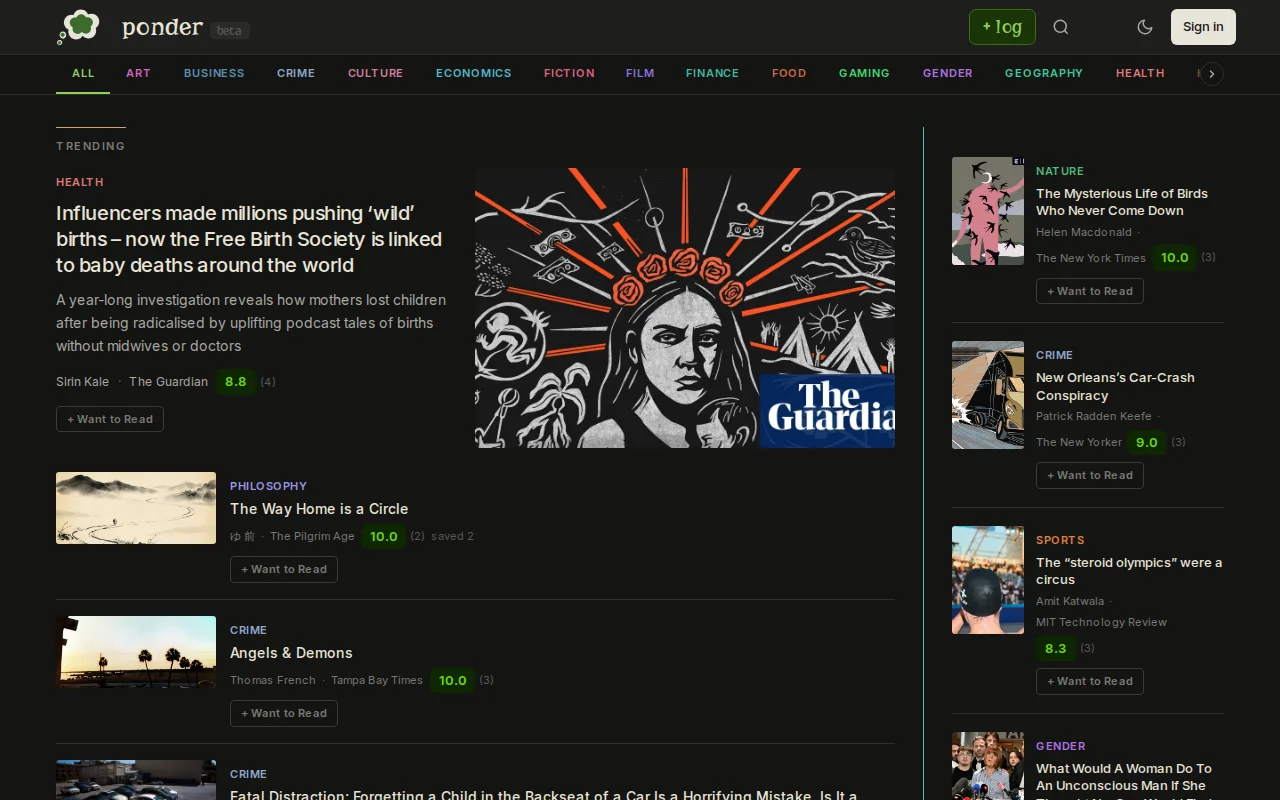Click Want to Read for Car-Crash Conspiracy
This screenshot has height=800, width=1280.
coord(1090,475)
